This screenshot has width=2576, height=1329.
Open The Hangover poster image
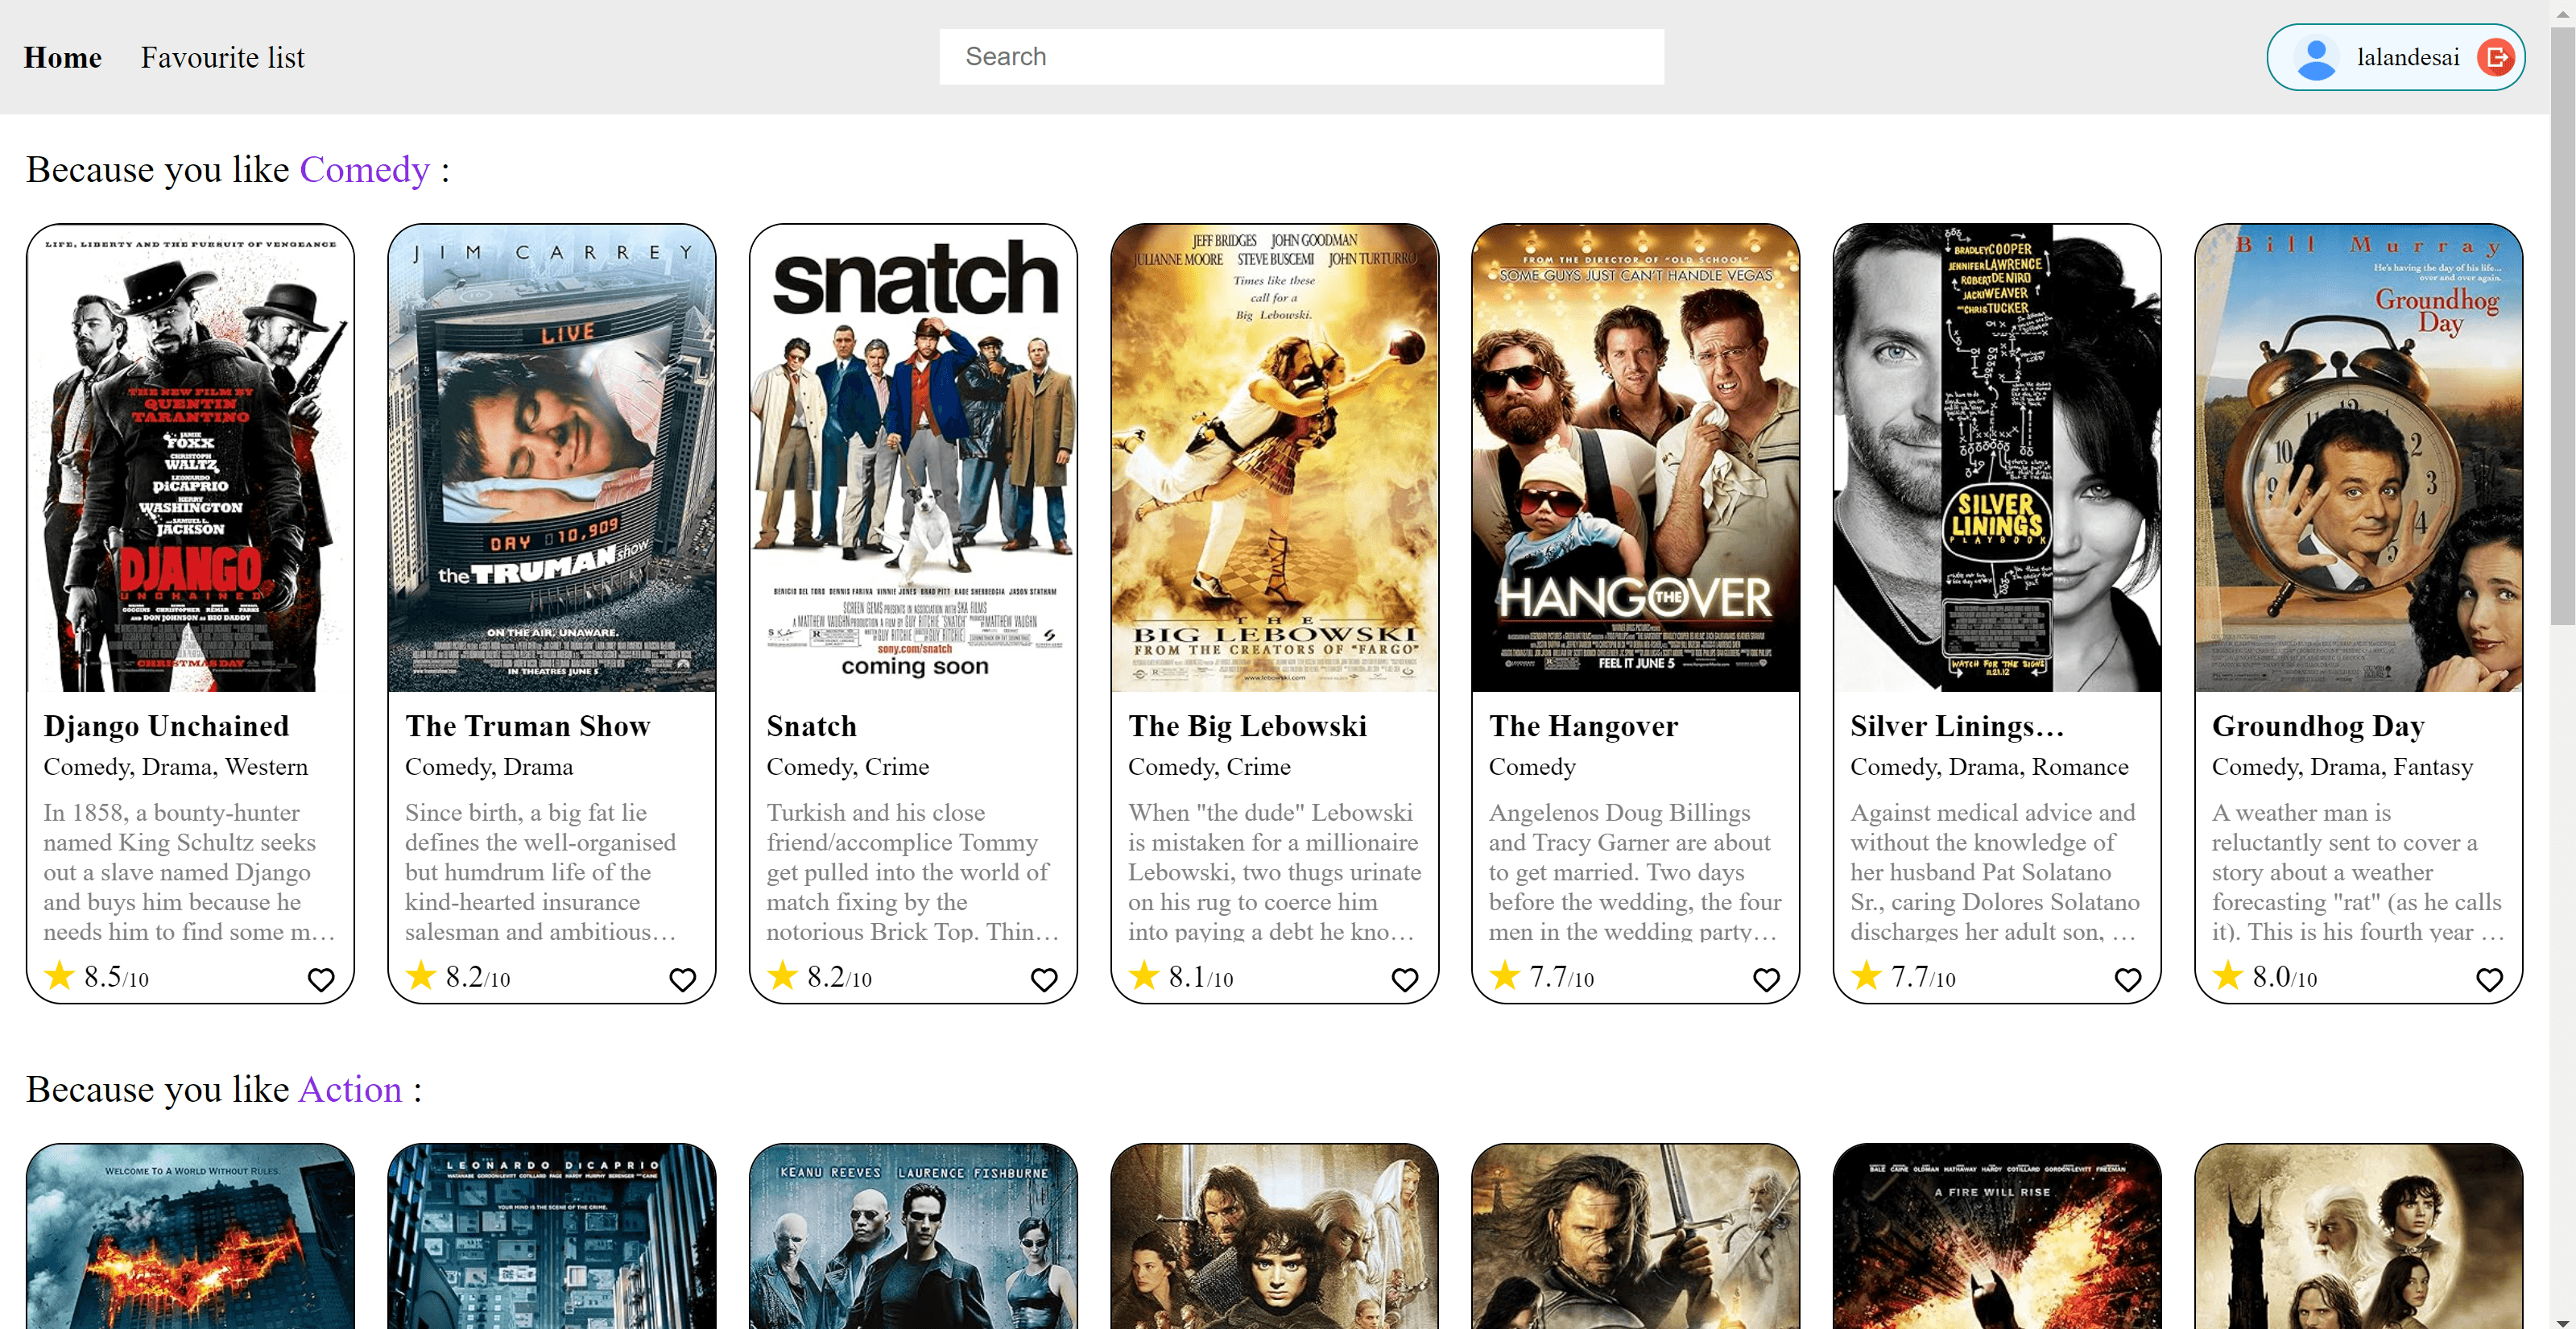click(x=1635, y=458)
